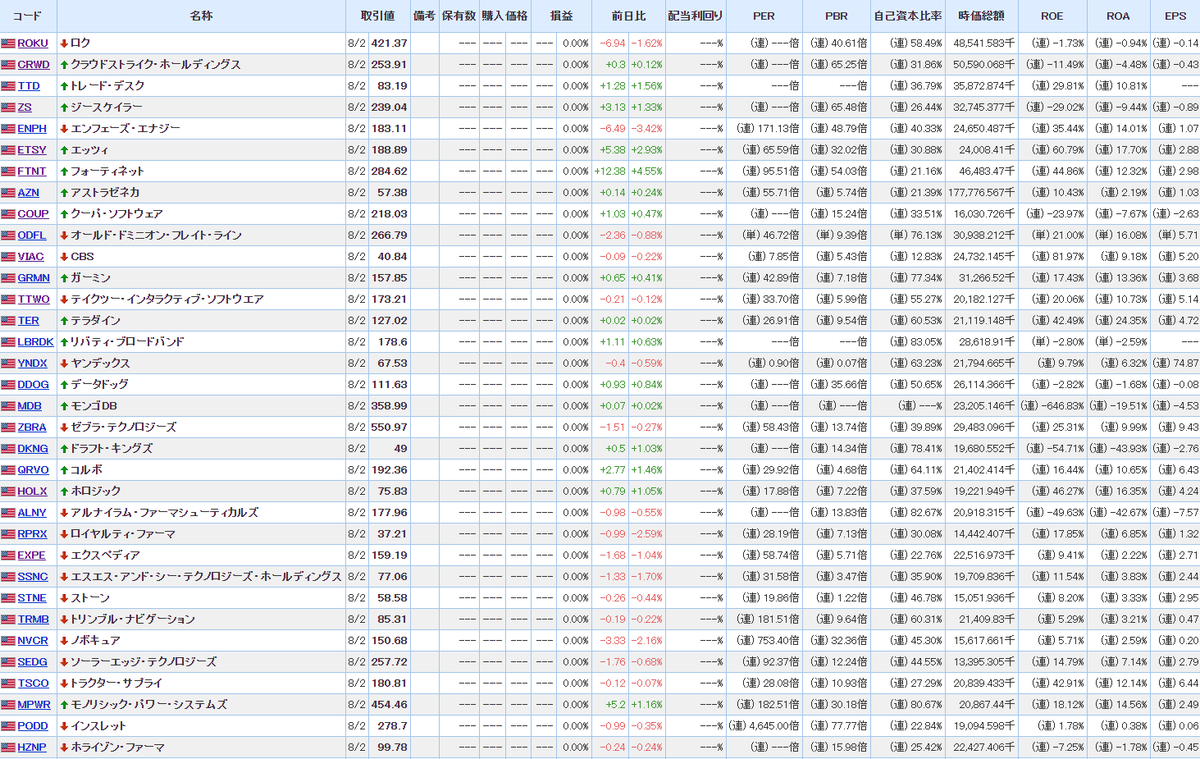Click the red down arrow for ストーン
This screenshot has width=1200, height=759.
[x=64, y=598]
